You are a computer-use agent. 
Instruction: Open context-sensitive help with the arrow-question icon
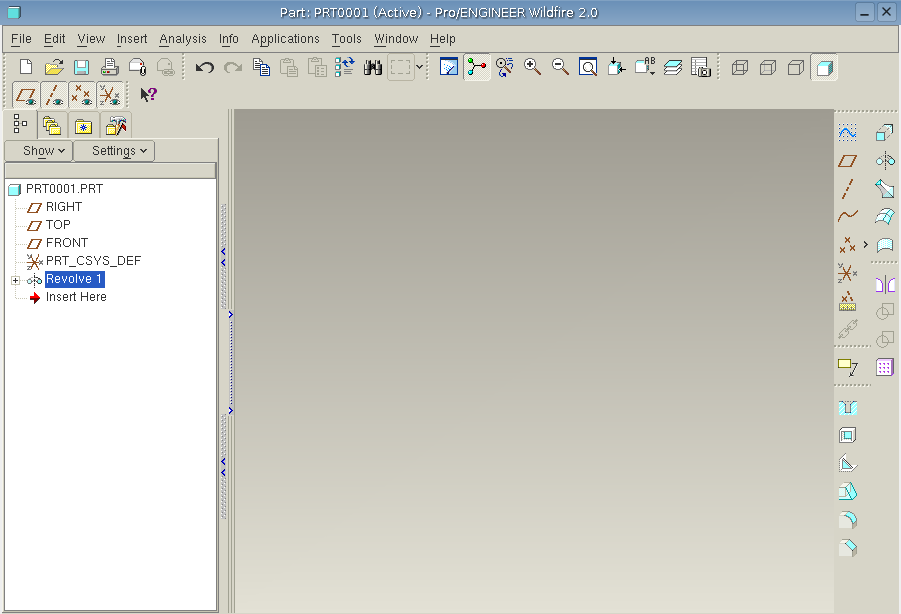pyautogui.click(x=148, y=94)
